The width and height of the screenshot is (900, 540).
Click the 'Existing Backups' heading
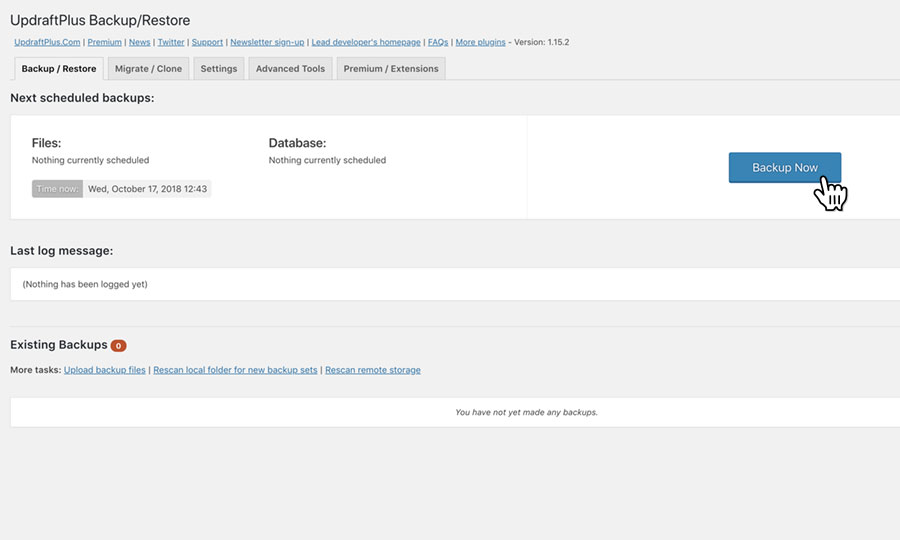(x=59, y=345)
